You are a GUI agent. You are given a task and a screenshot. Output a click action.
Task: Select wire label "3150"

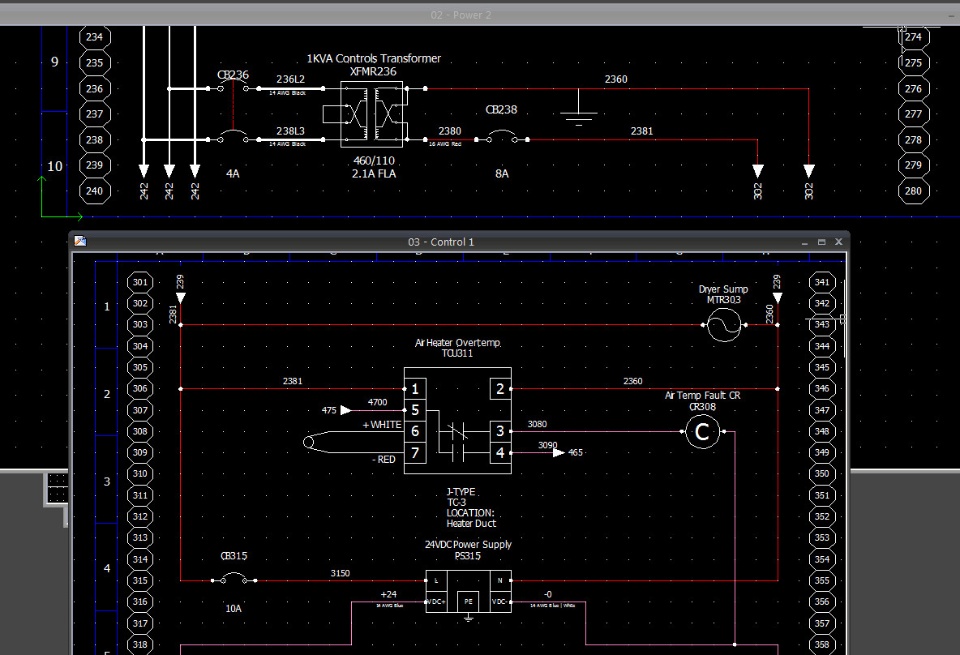point(340,573)
